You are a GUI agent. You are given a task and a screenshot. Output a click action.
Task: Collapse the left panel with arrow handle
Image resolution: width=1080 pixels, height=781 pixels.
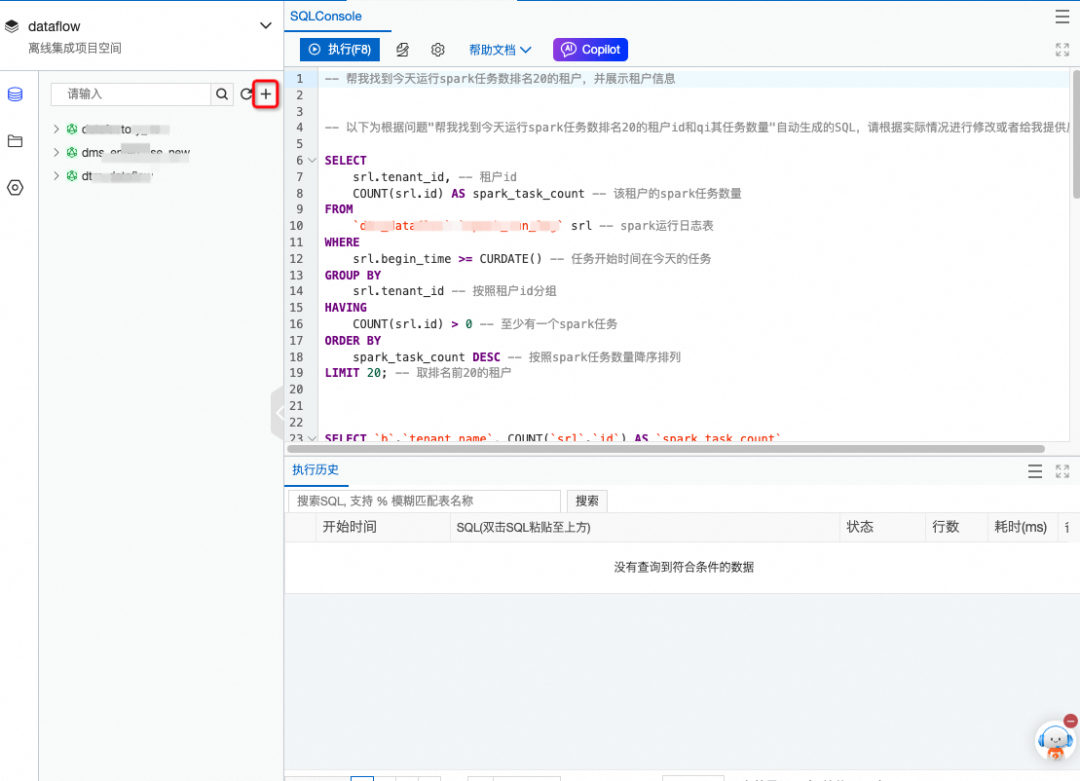pos(278,413)
